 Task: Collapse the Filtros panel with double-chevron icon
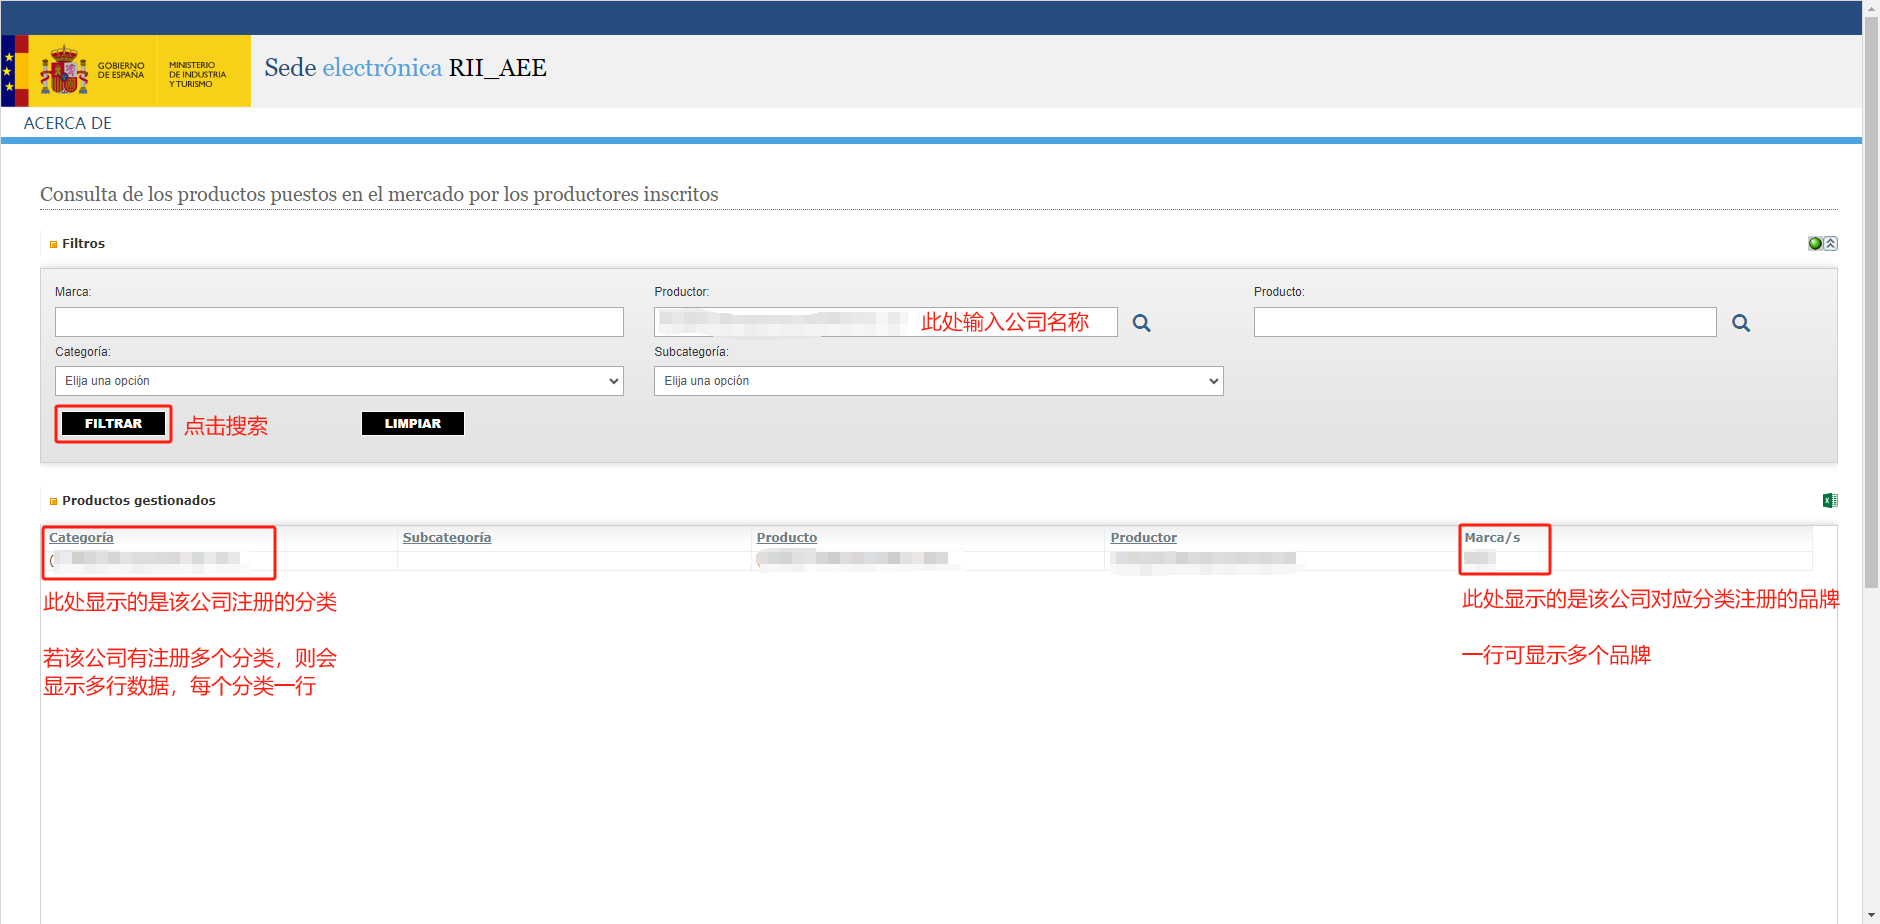pyautogui.click(x=1831, y=244)
